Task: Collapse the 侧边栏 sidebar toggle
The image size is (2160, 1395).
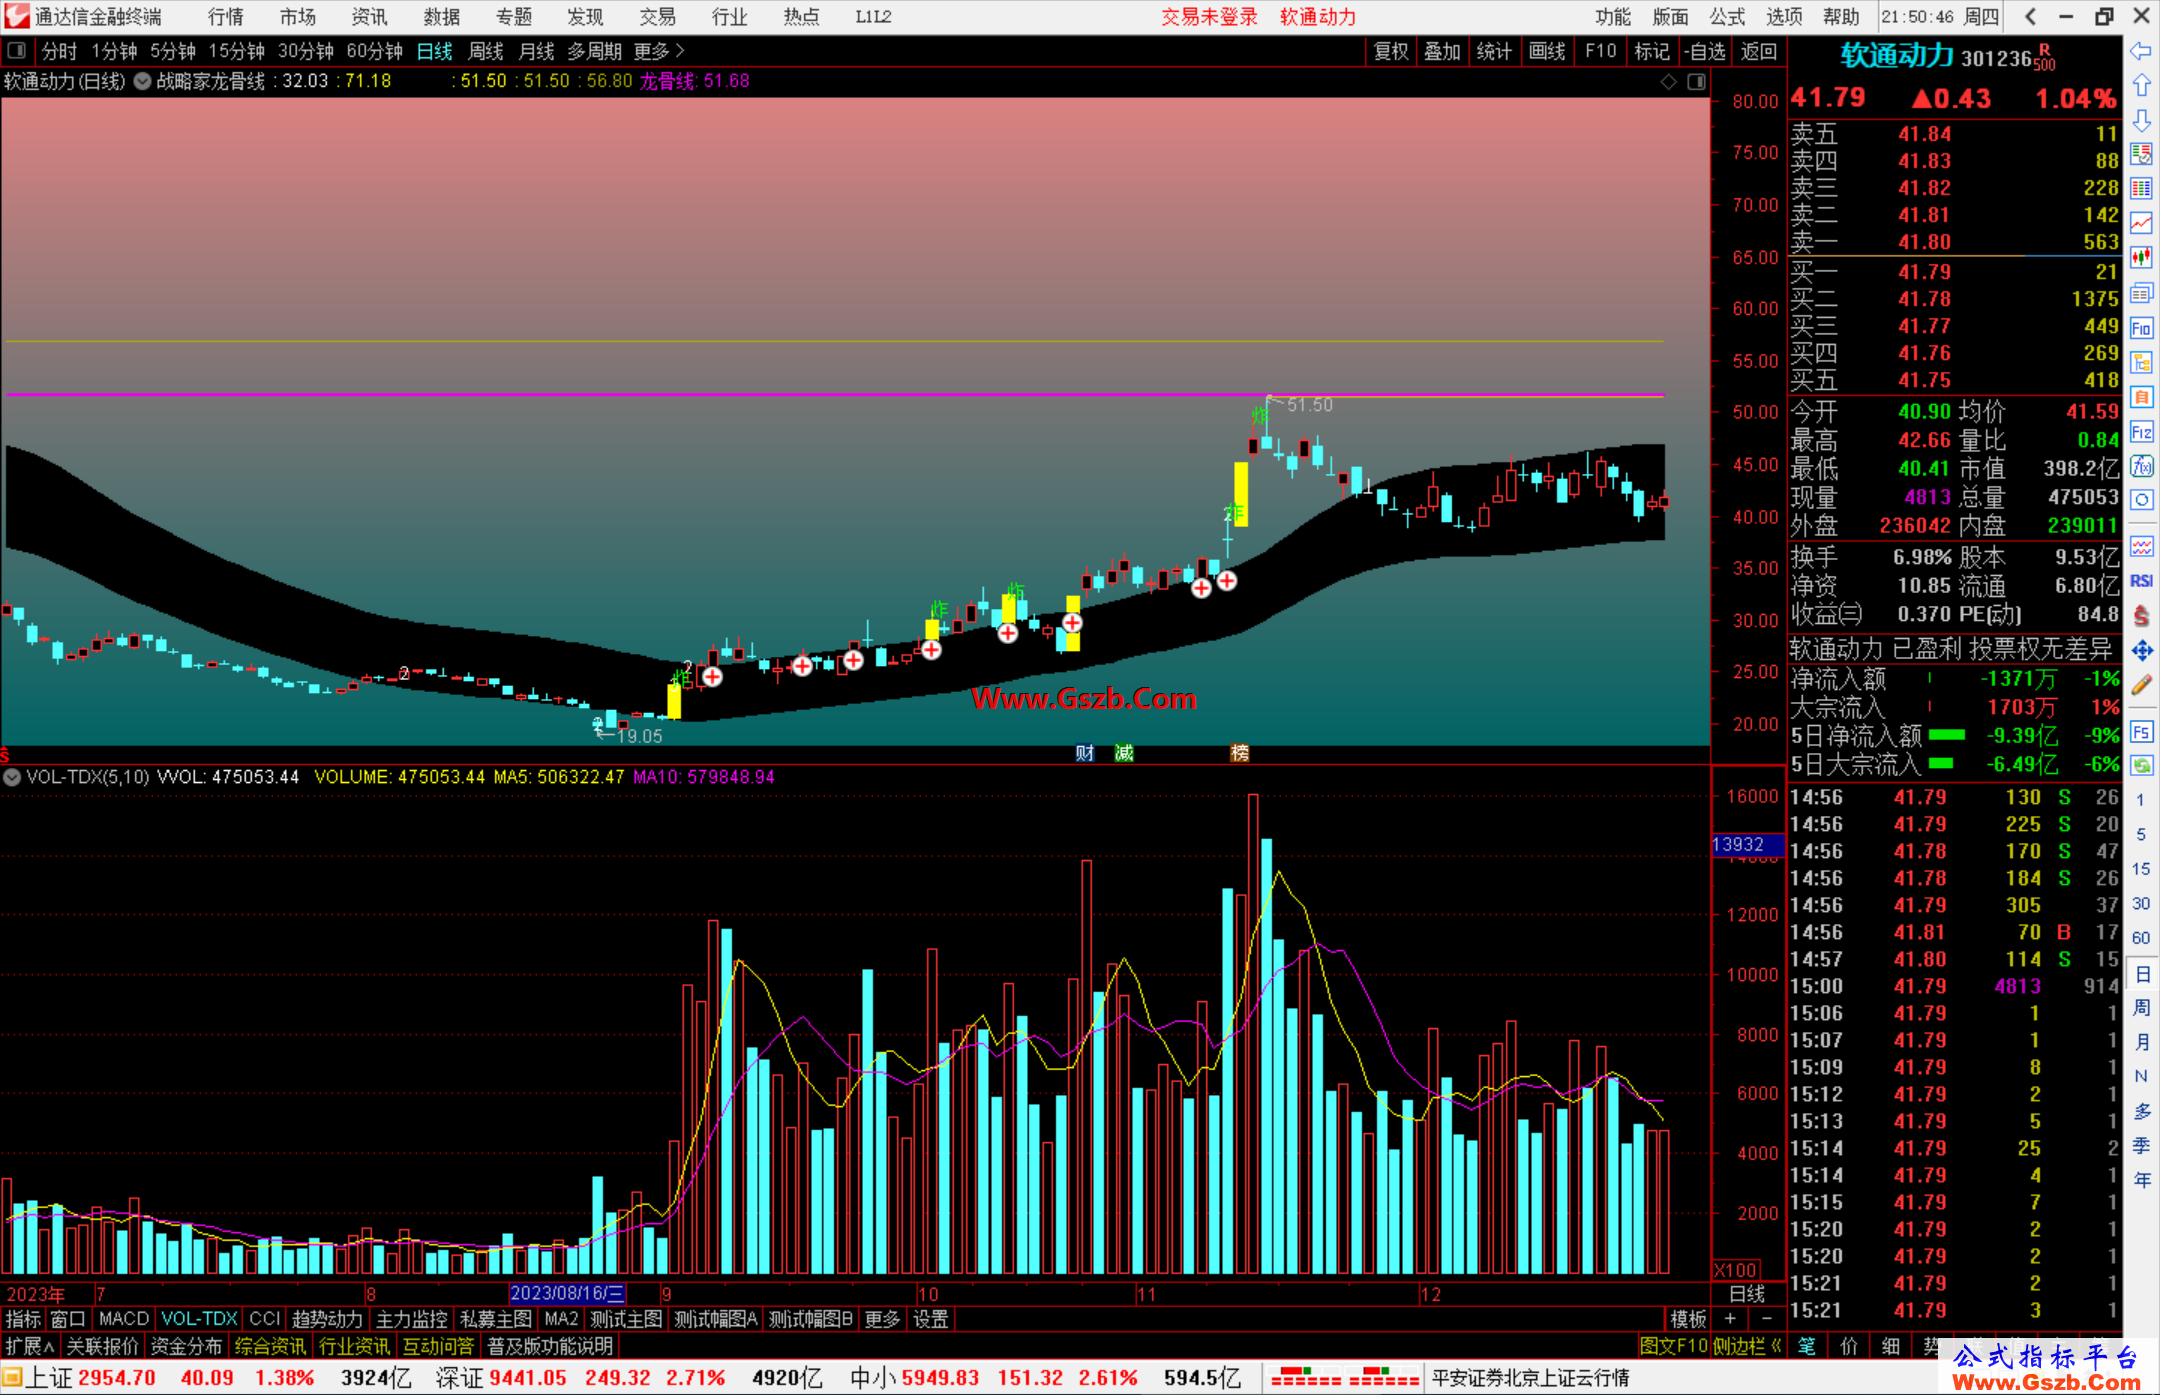Action: click(1748, 1346)
